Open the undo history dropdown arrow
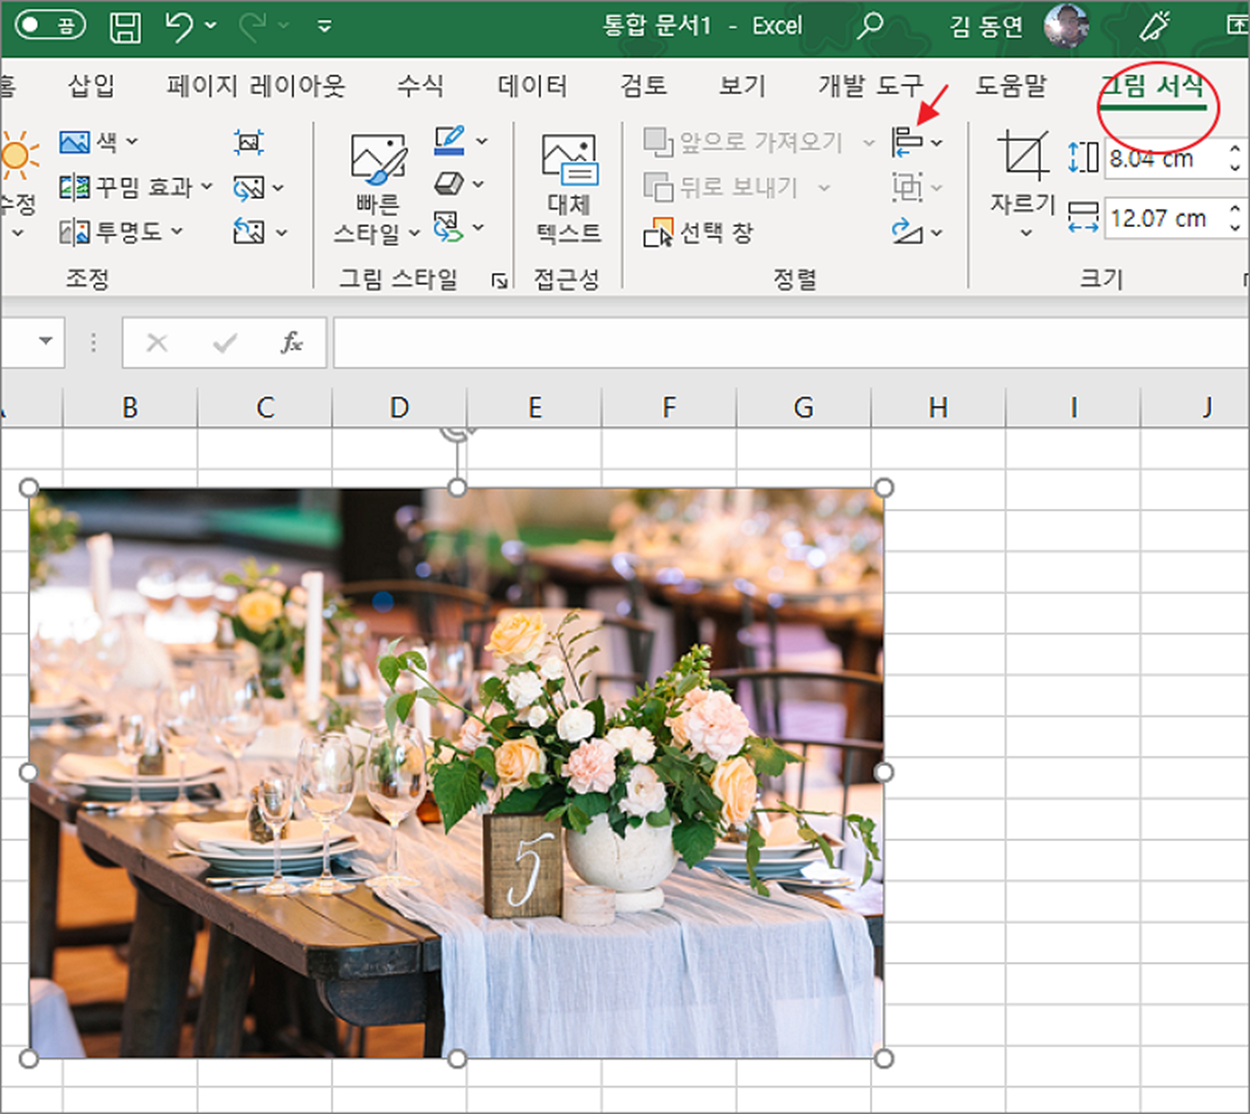 click(211, 26)
